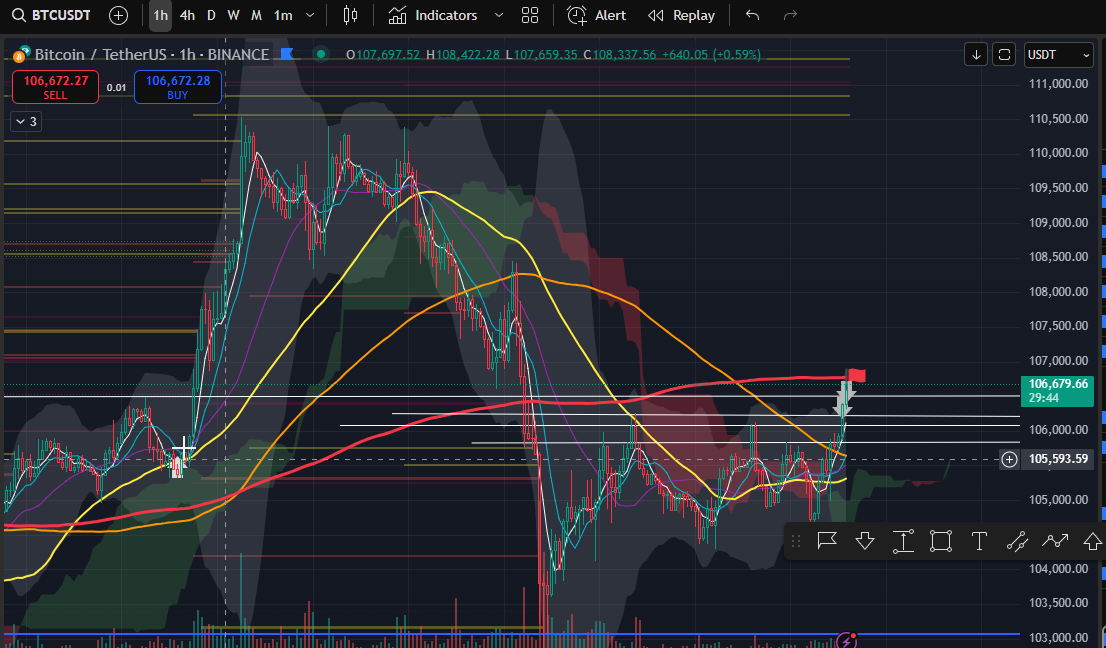Redo the last chart action
Screen dimensions: 1106x648
point(790,16)
